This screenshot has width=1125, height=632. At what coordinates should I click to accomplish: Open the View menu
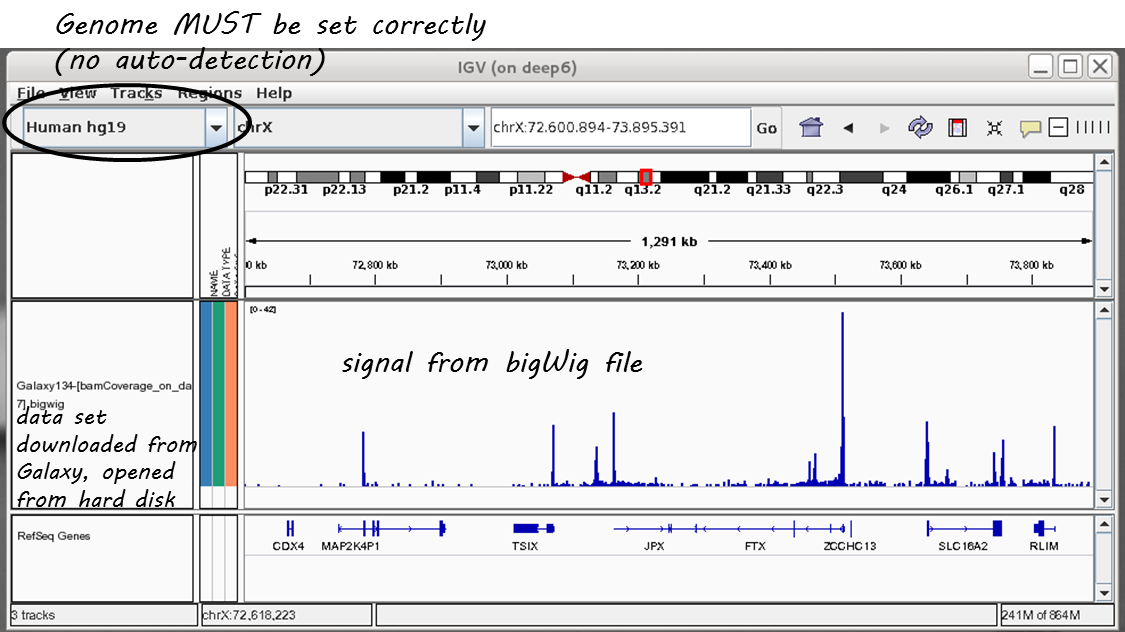point(78,93)
